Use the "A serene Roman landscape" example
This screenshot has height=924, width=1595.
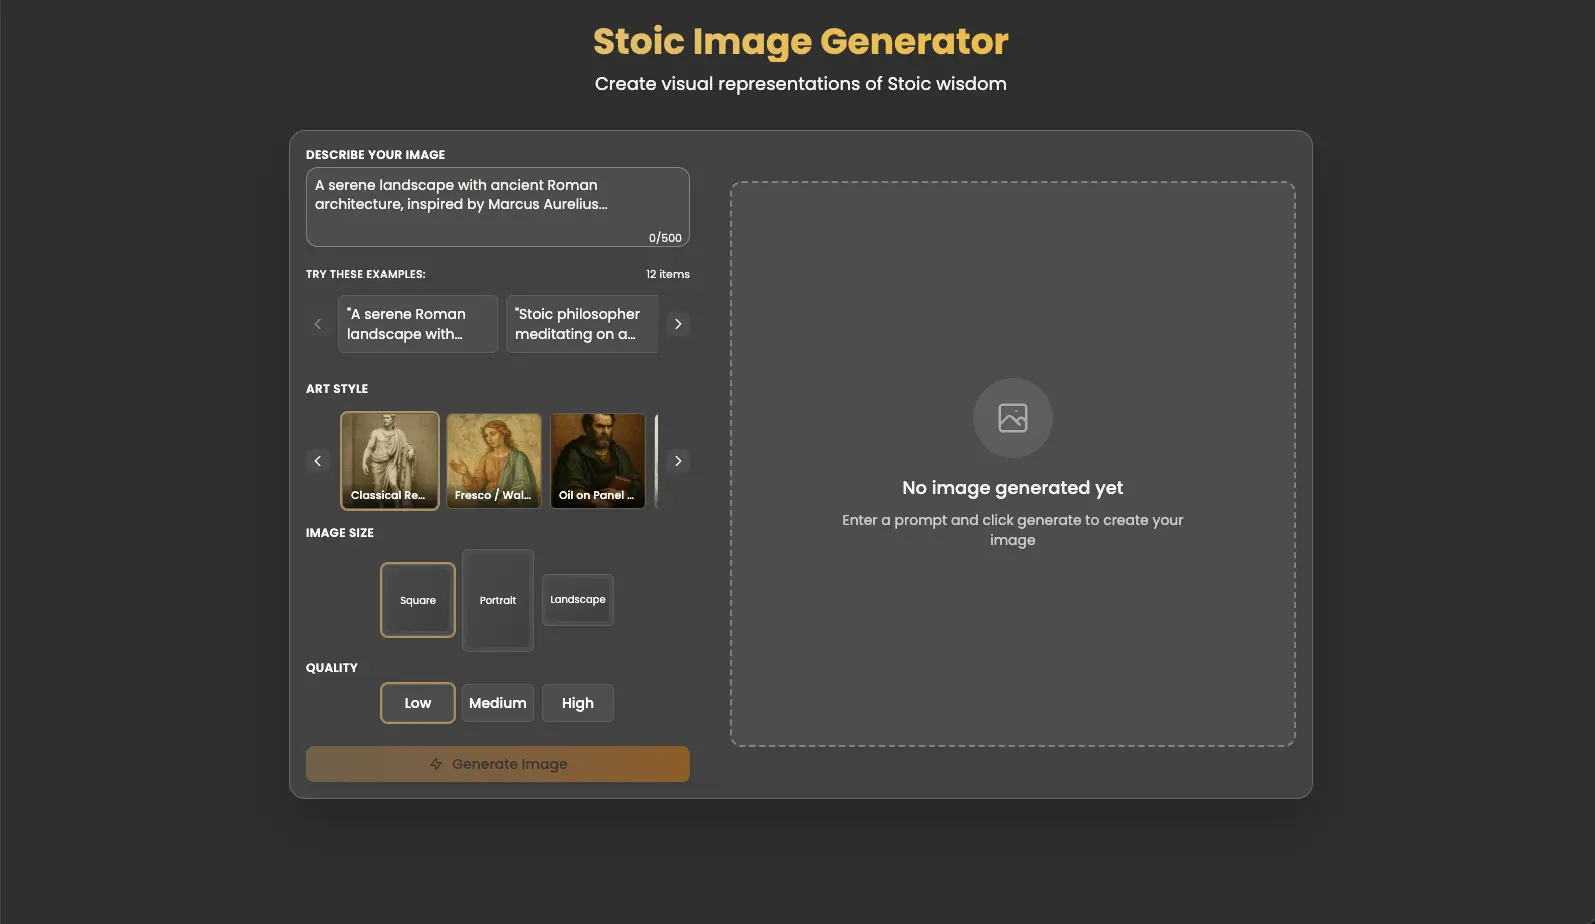click(x=418, y=324)
